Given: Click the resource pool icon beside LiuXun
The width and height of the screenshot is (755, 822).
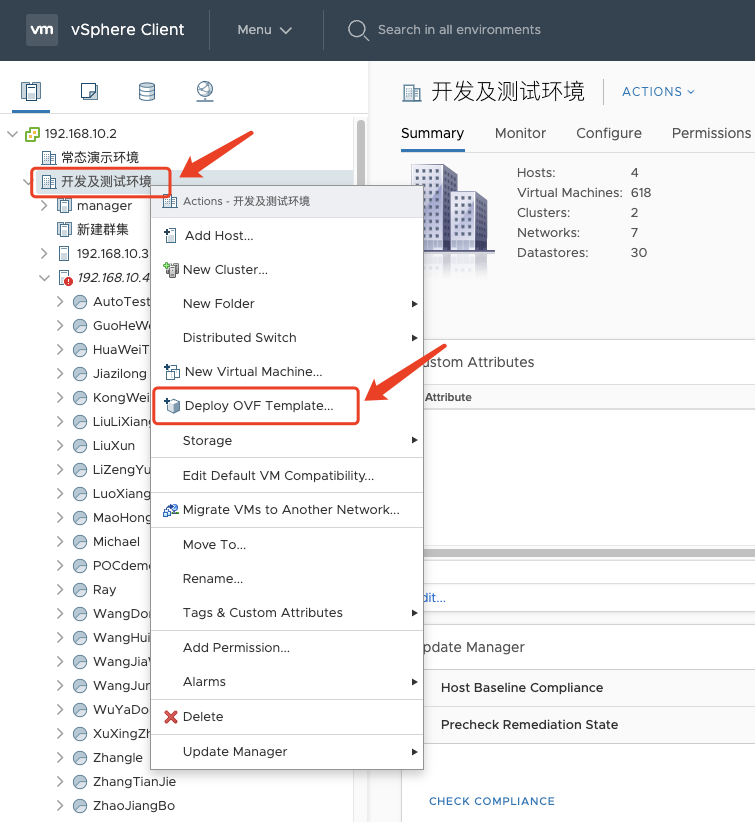Looking at the screenshot, I should [80, 446].
